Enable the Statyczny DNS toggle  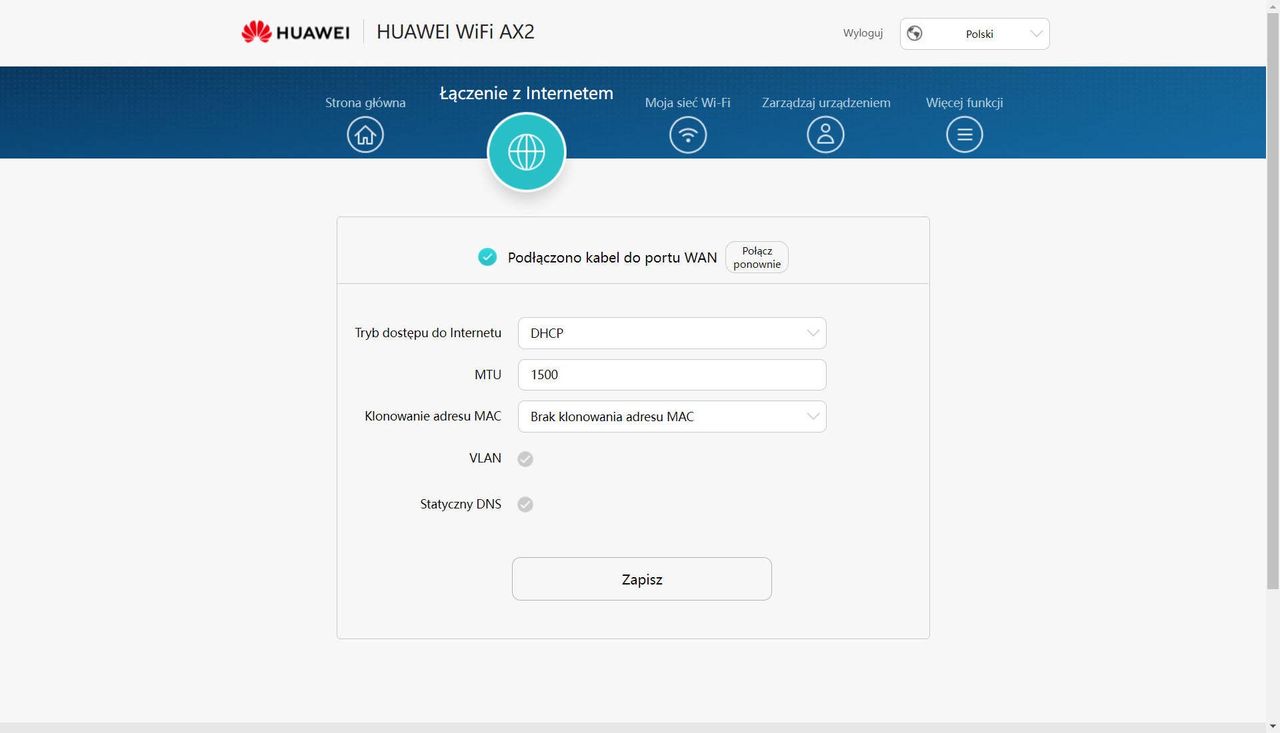click(x=525, y=504)
